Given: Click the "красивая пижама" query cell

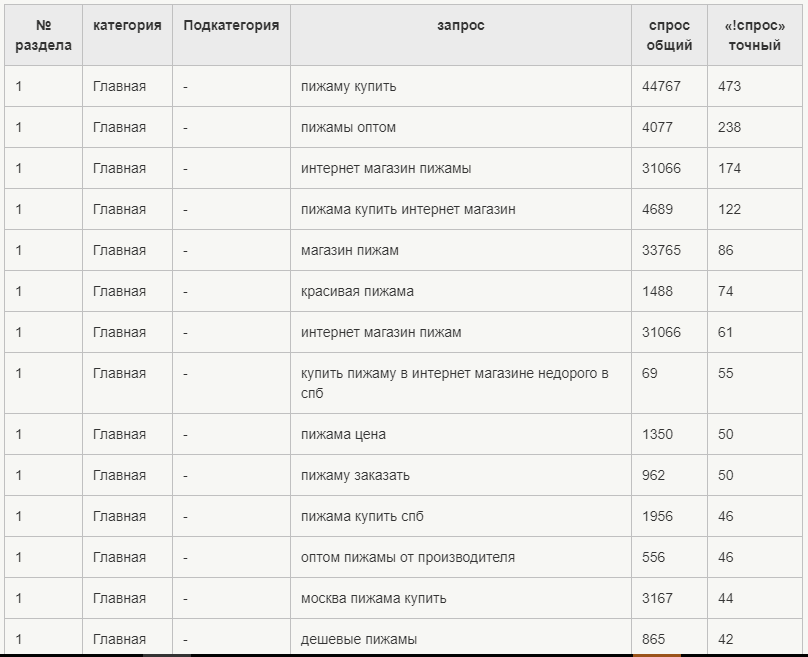Looking at the screenshot, I should pyautogui.click(x=357, y=291).
